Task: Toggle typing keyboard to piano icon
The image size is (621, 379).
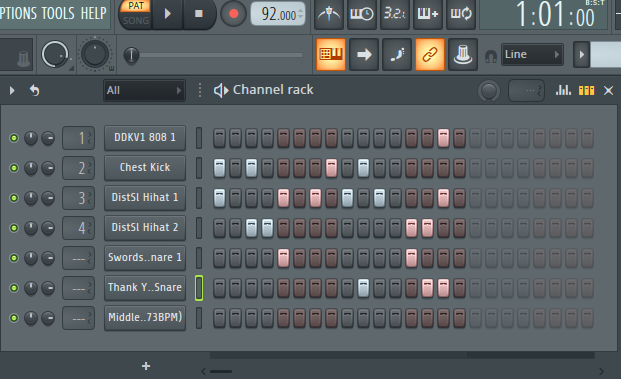Action: point(331,55)
